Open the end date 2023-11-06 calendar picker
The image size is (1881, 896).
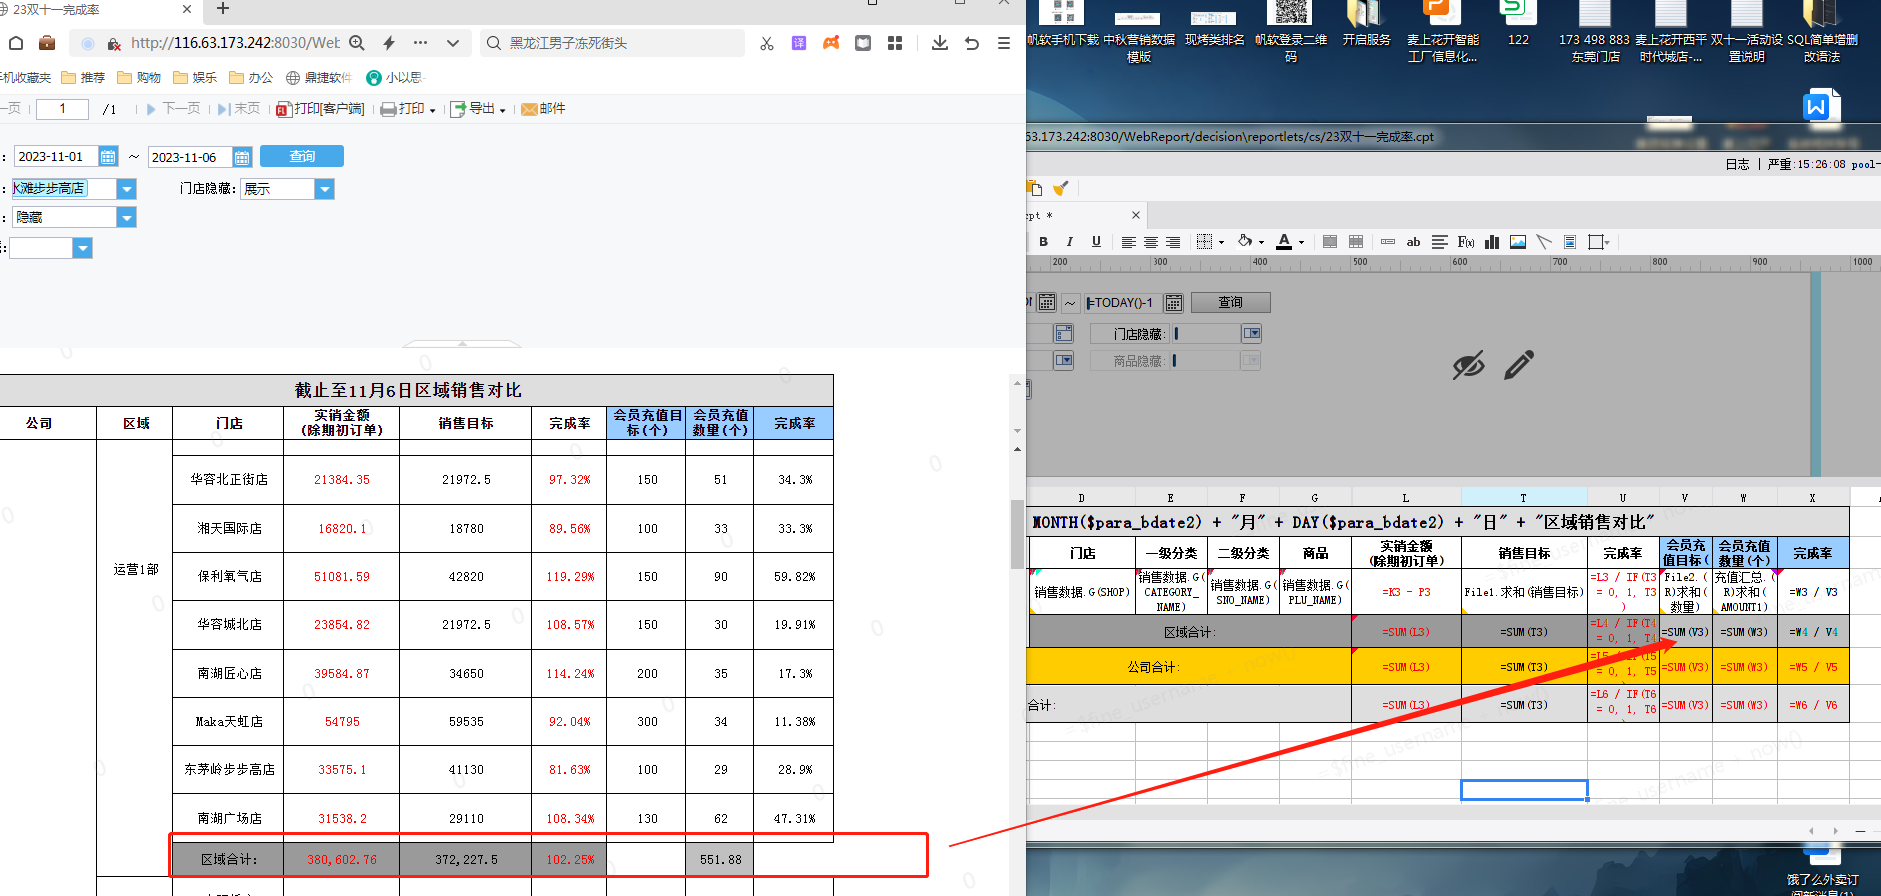242,157
